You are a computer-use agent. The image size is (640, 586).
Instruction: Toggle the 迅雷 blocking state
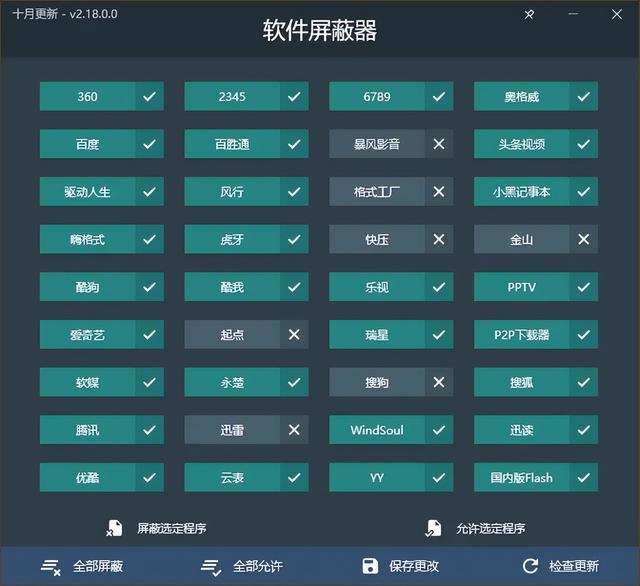click(294, 430)
